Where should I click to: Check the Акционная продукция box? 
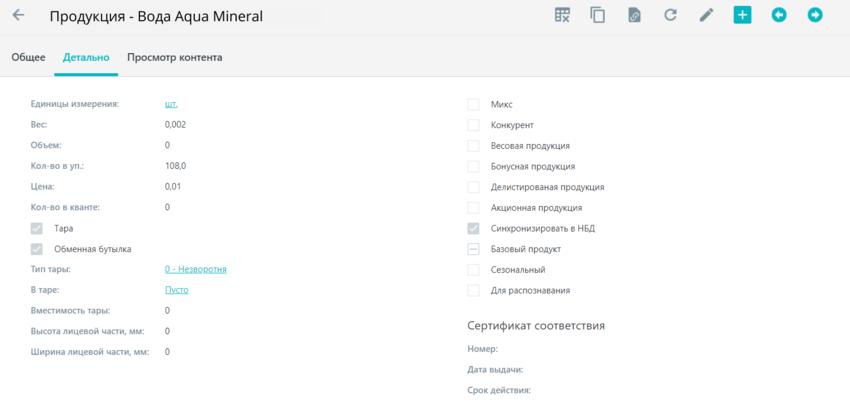(x=473, y=208)
